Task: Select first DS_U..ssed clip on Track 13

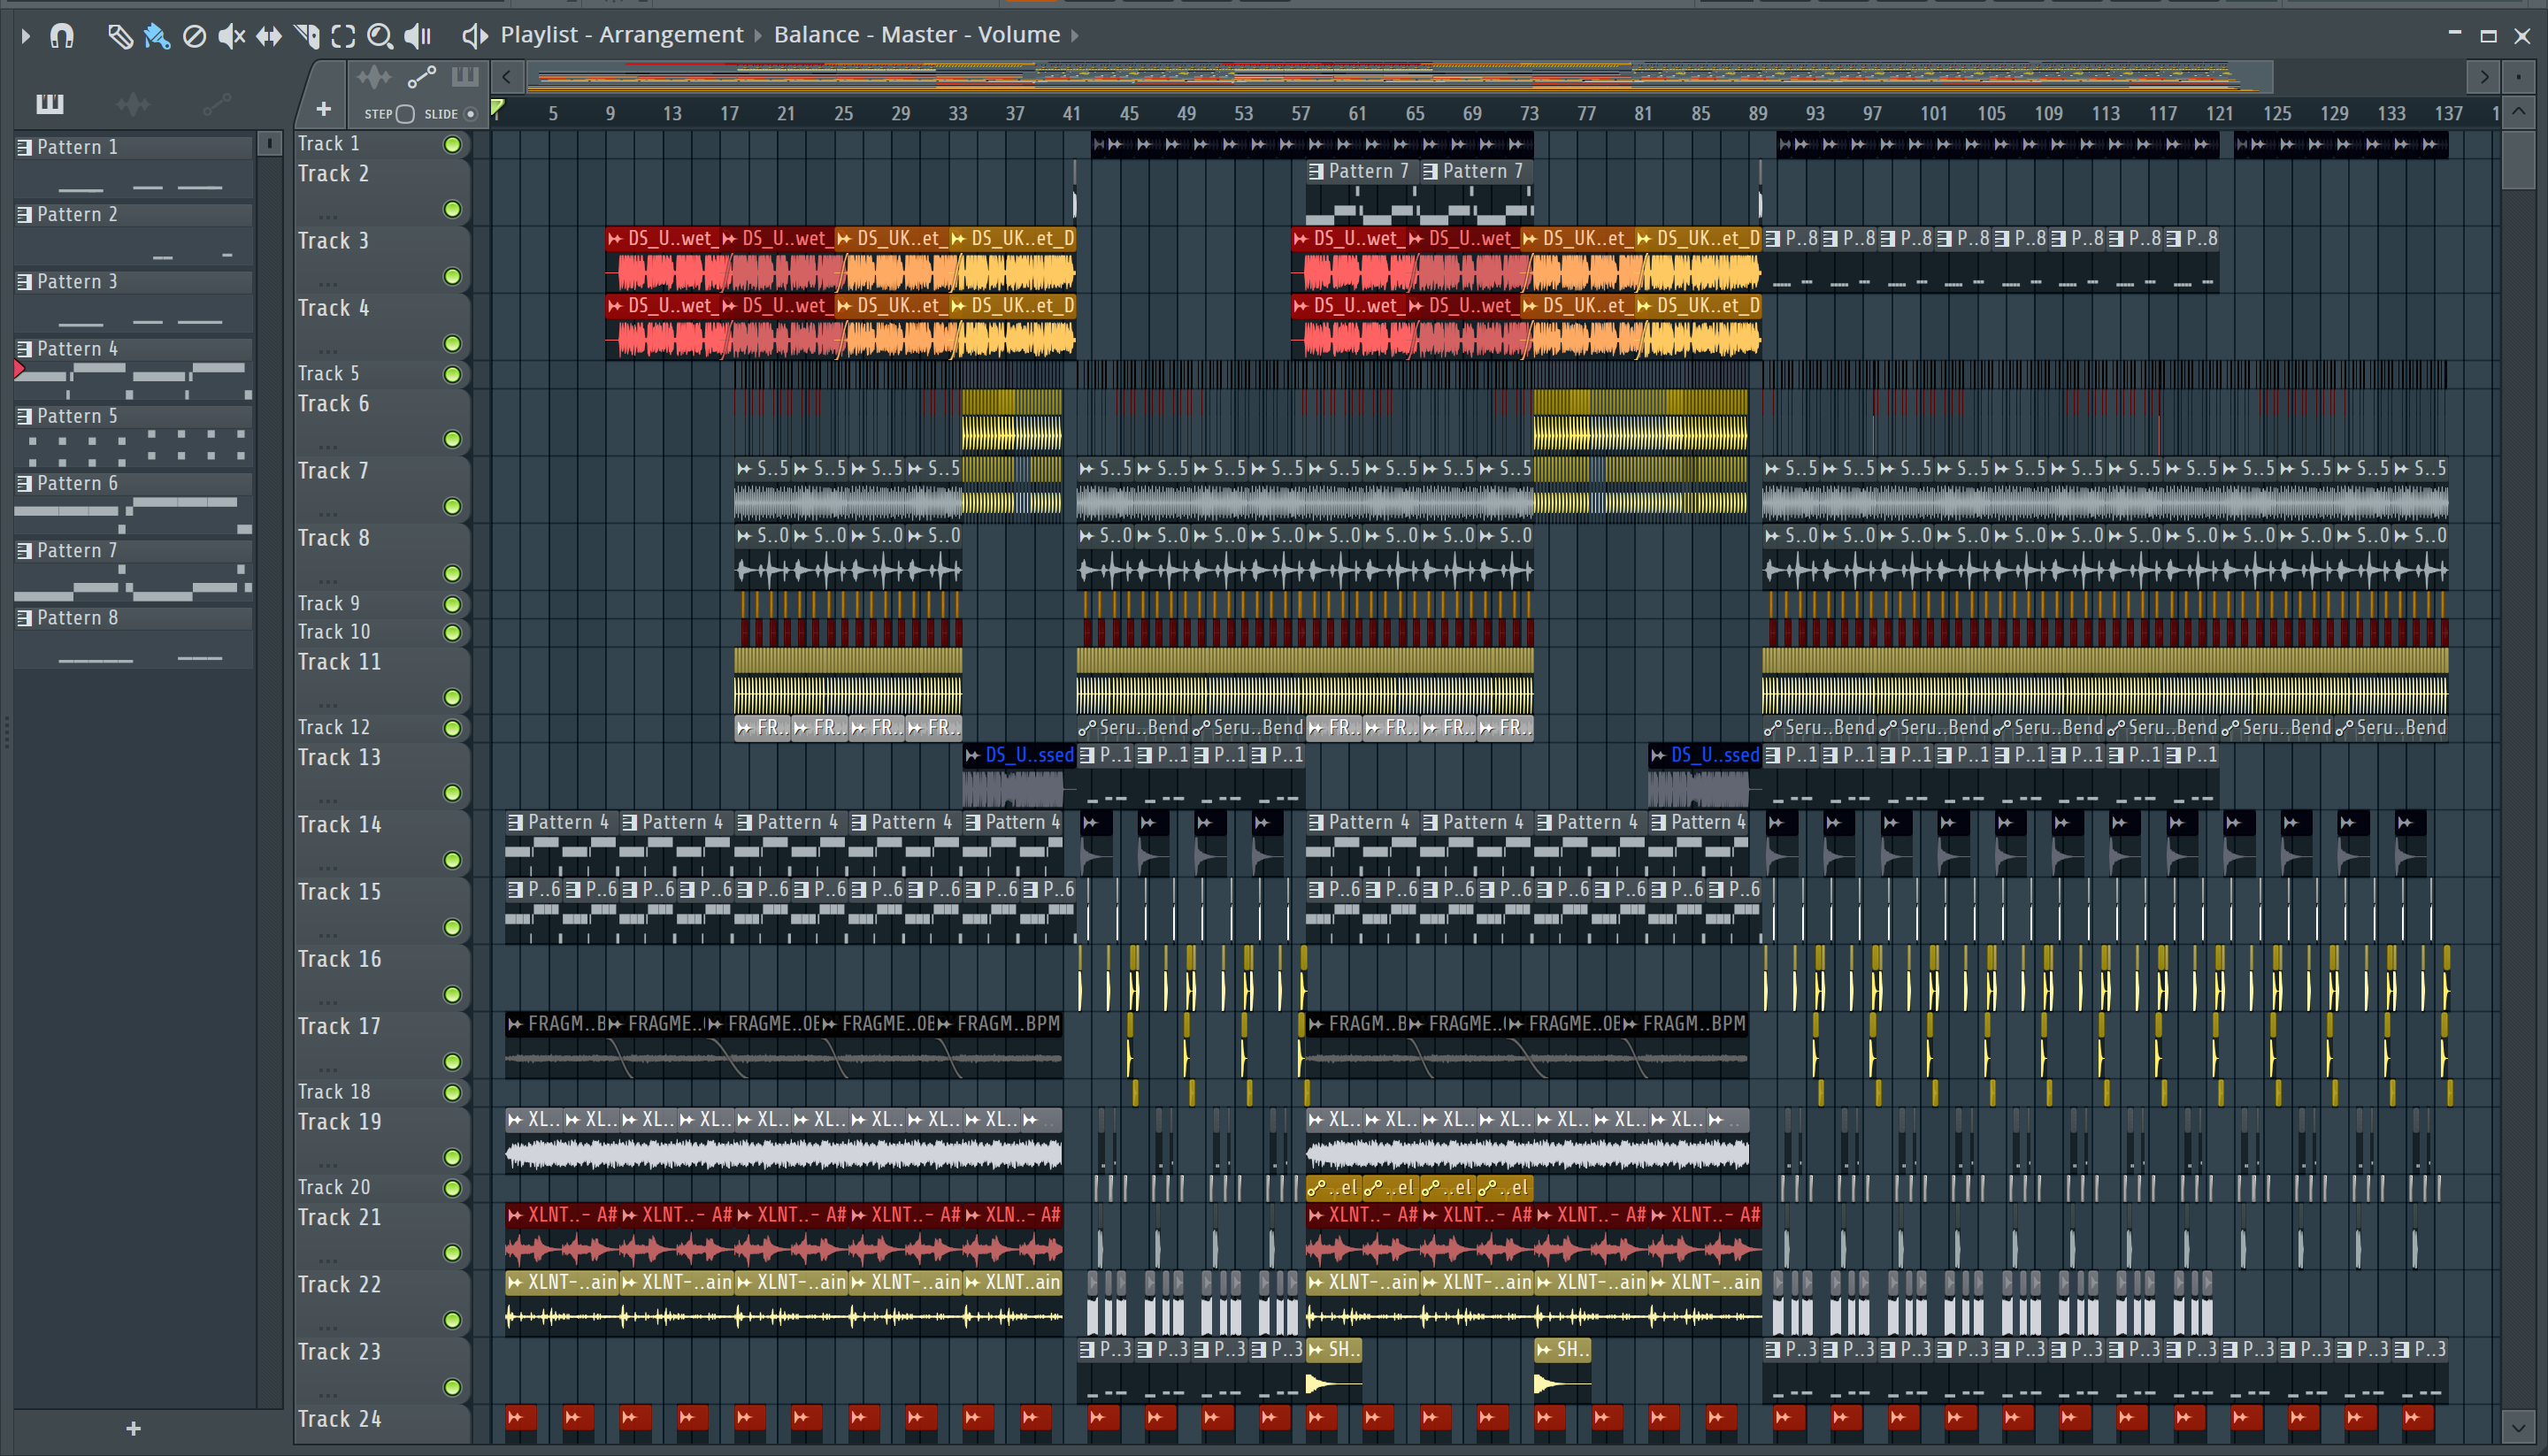Action: [x=1019, y=776]
